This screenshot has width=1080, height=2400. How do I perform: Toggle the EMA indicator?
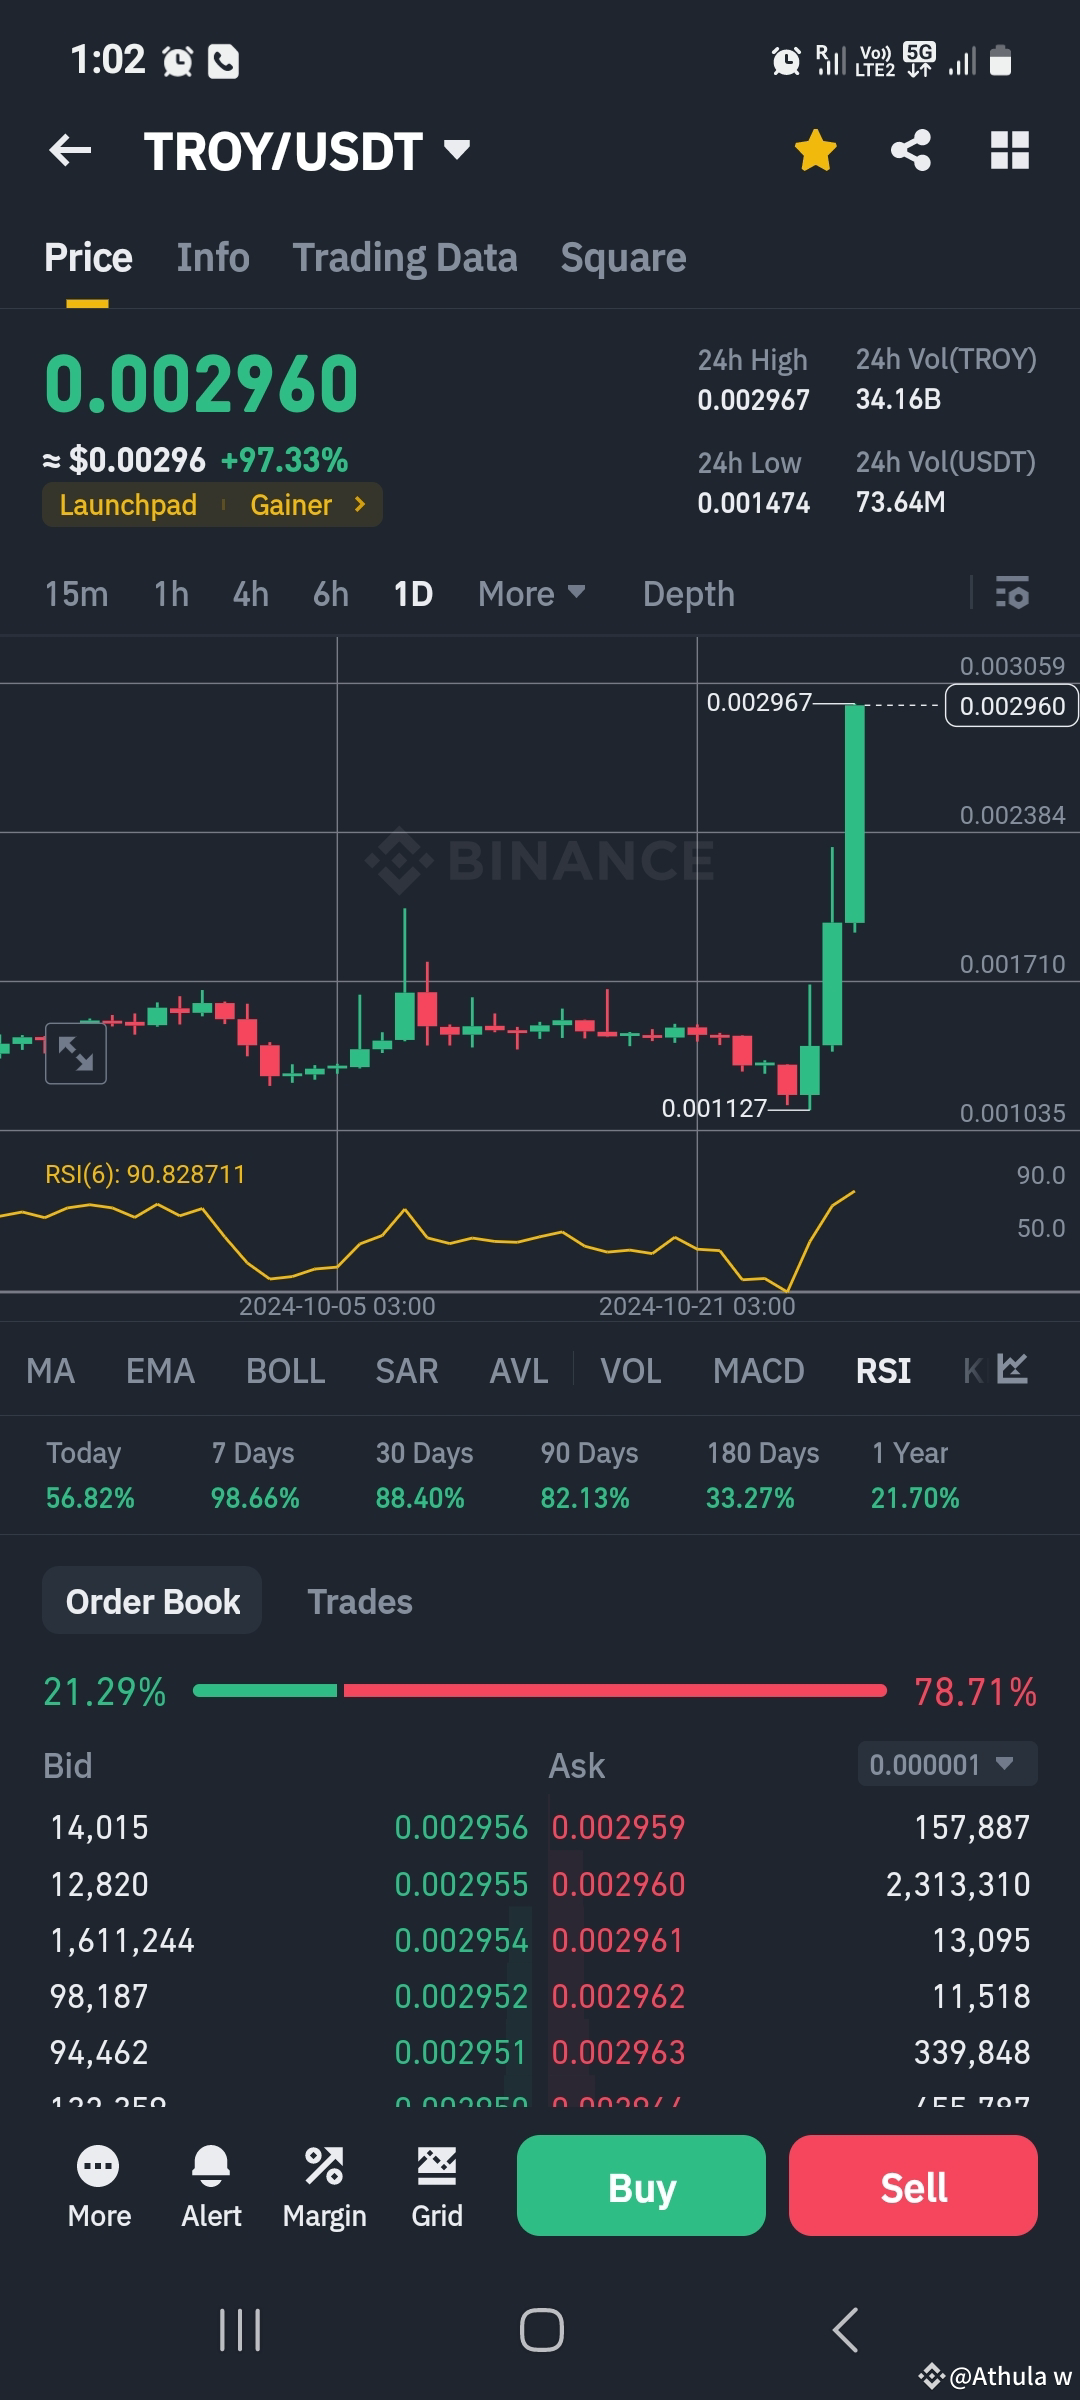[x=160, y=1371]
